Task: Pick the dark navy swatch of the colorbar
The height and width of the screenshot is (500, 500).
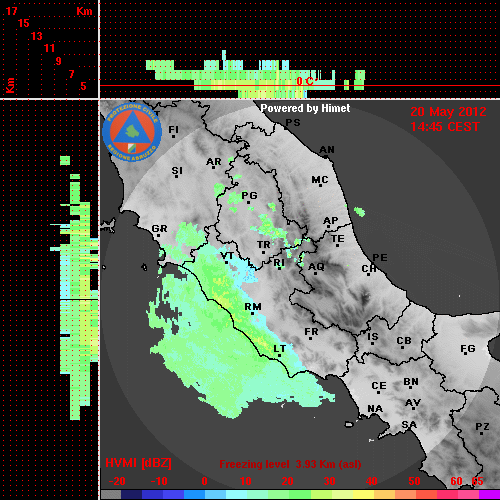Action: [131, 495]
